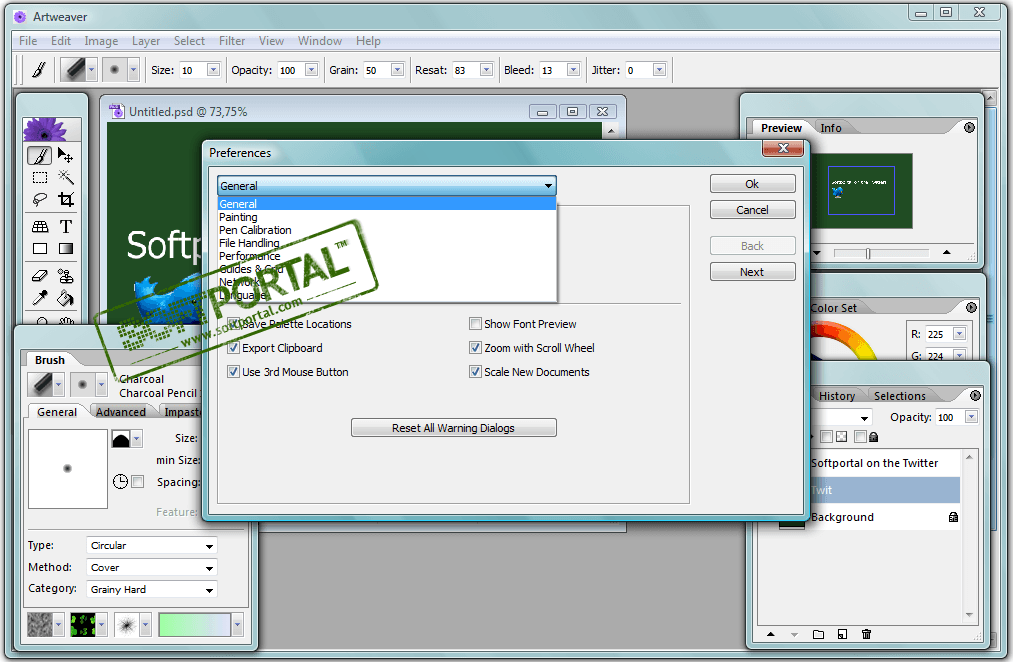This screenshot has height=662, width=1013.
Task: Click the new layer group folder icon
Action: click(818, 634)
